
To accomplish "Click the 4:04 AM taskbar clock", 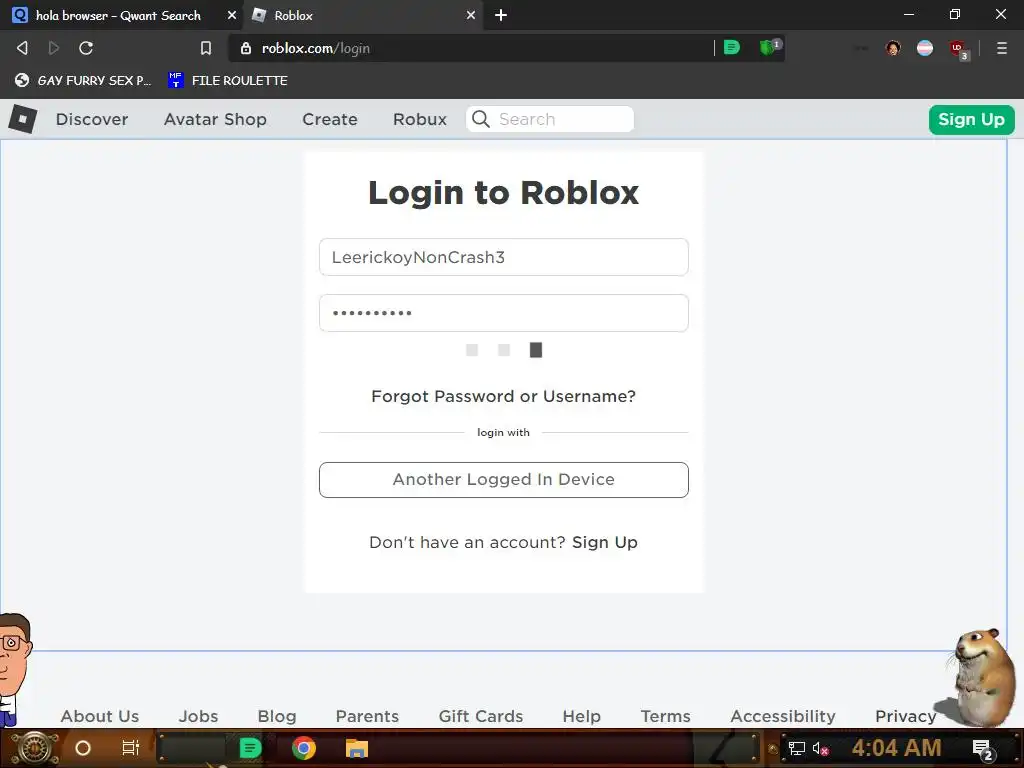I will pyautogui.click(x=896, y=748).
